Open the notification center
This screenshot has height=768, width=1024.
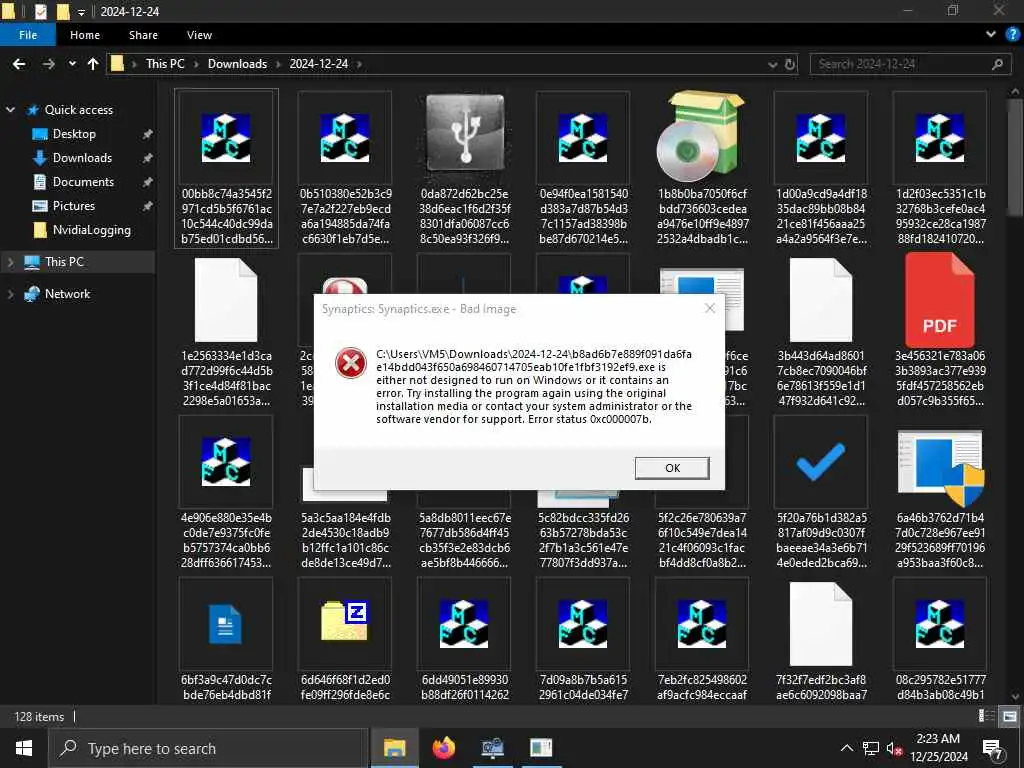click(x=992, y=748)
